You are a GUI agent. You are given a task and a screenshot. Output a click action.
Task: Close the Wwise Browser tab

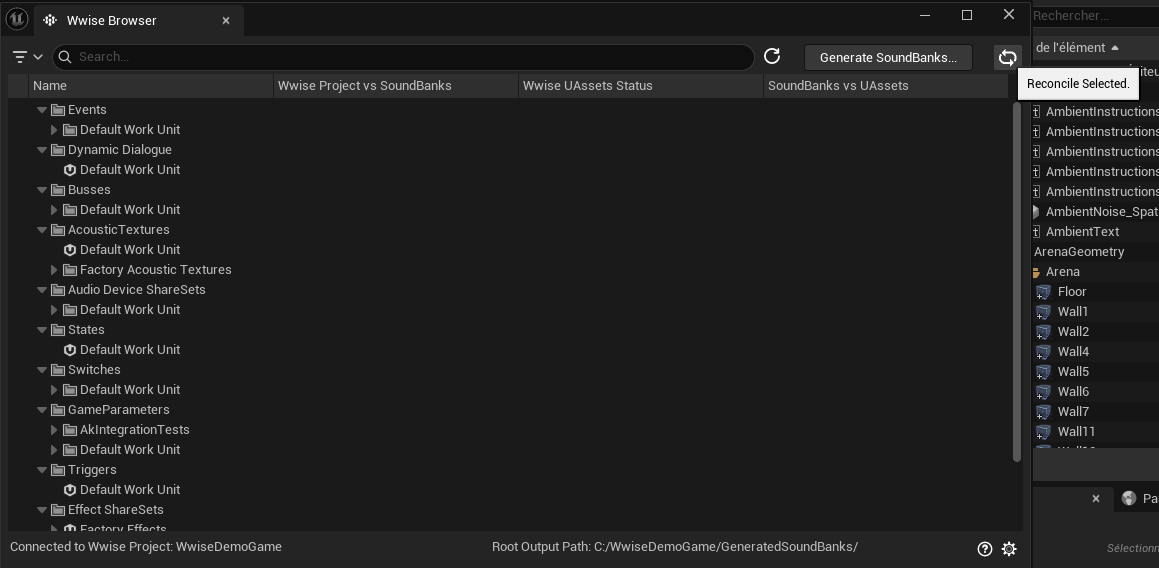226,20
